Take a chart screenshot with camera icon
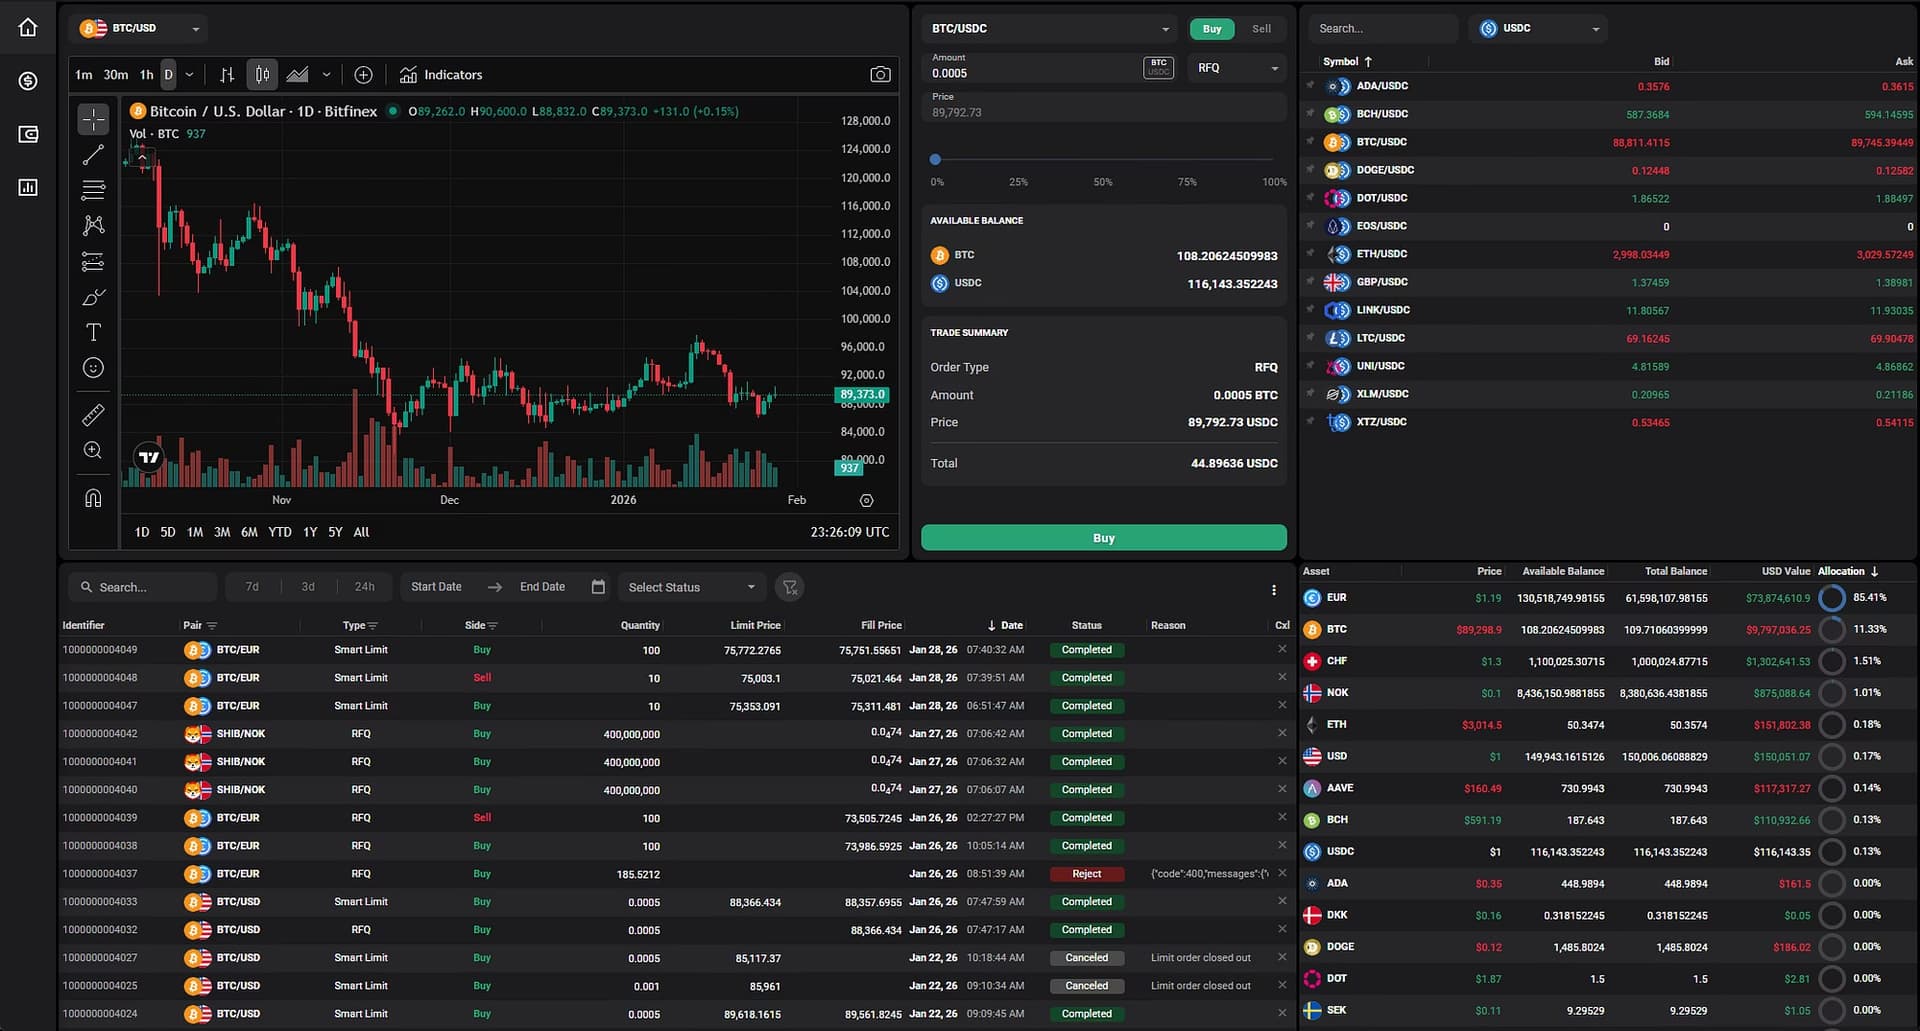The image size is (1920, 1031). (880, 73)
